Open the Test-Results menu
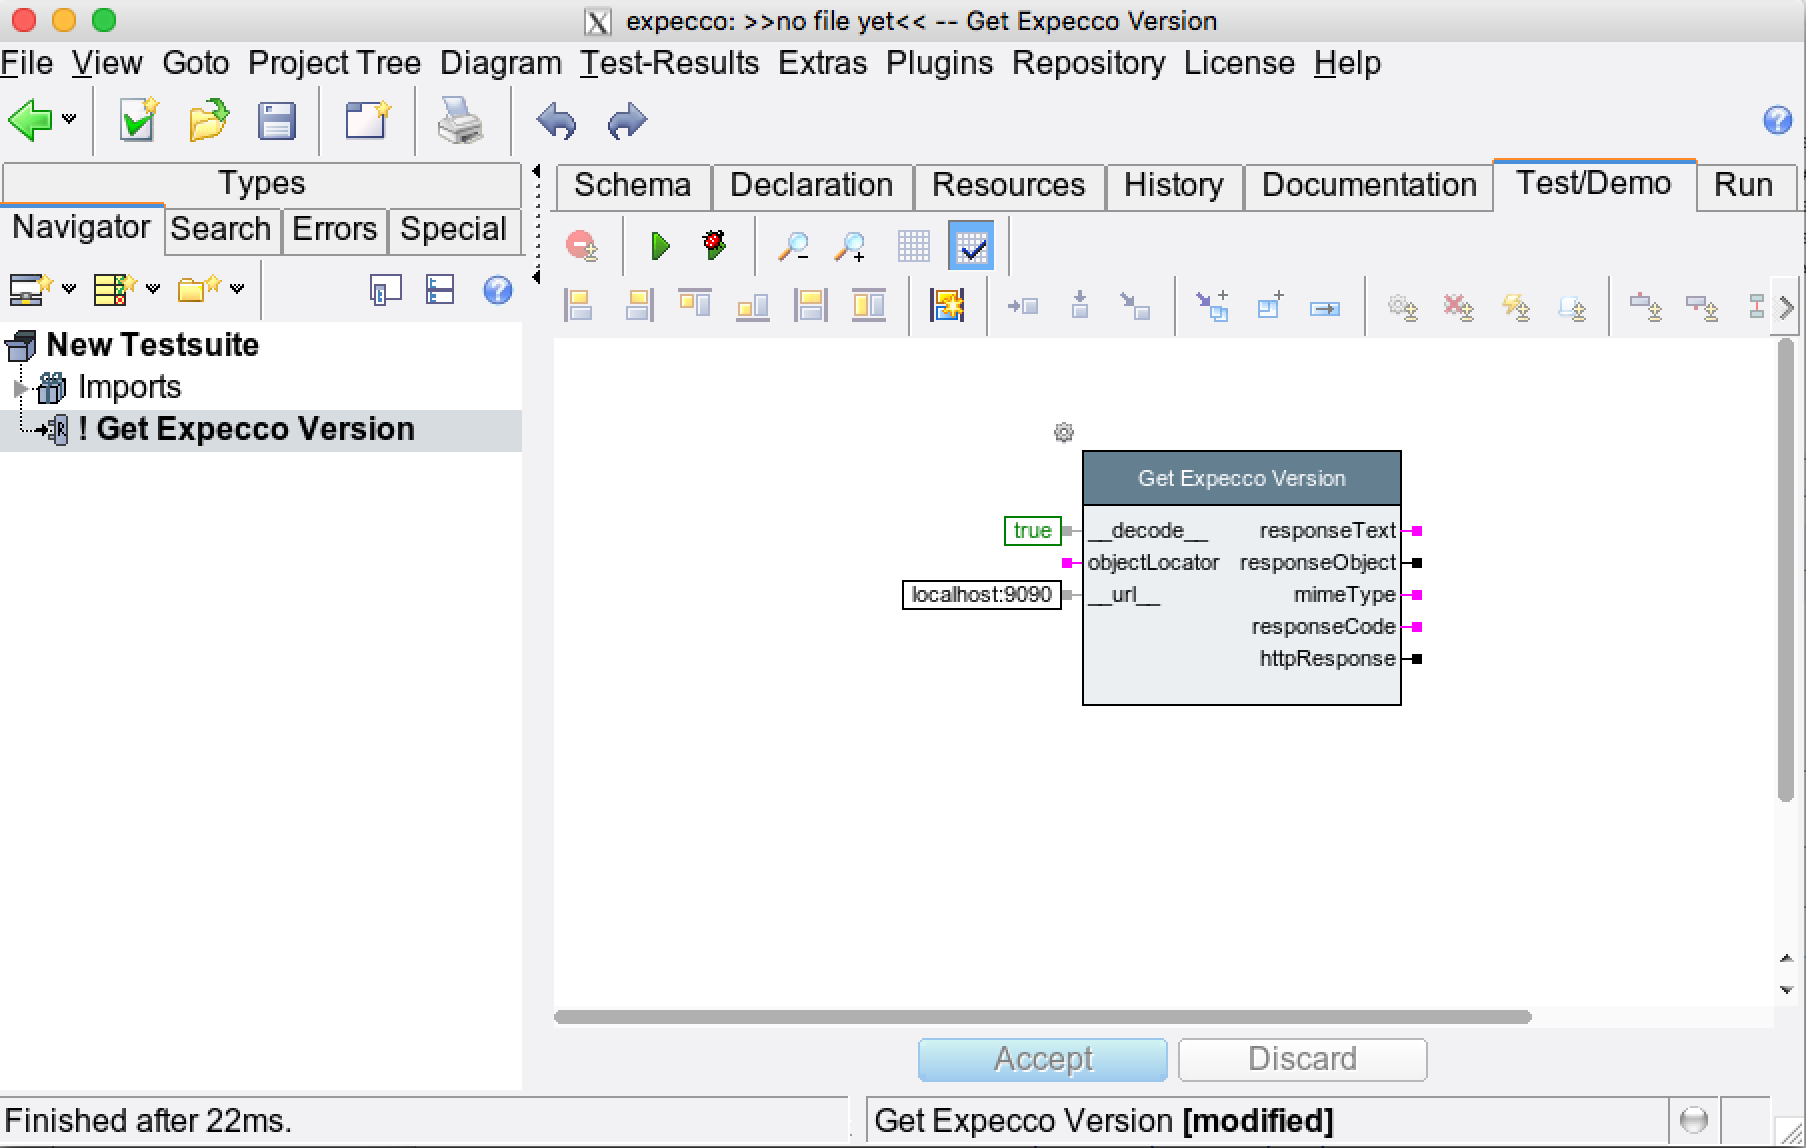Image resolution: width=1806 pixels, height=1148 pixels. pos(669,63)
